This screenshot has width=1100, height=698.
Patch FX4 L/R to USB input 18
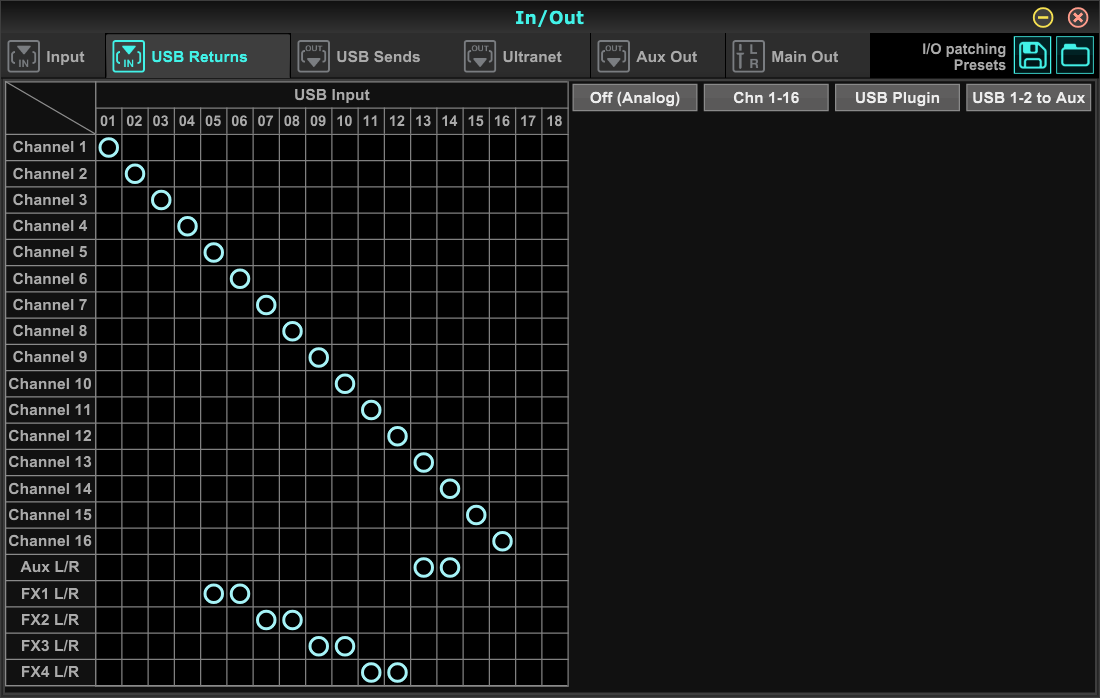click(x=554, y=672)
